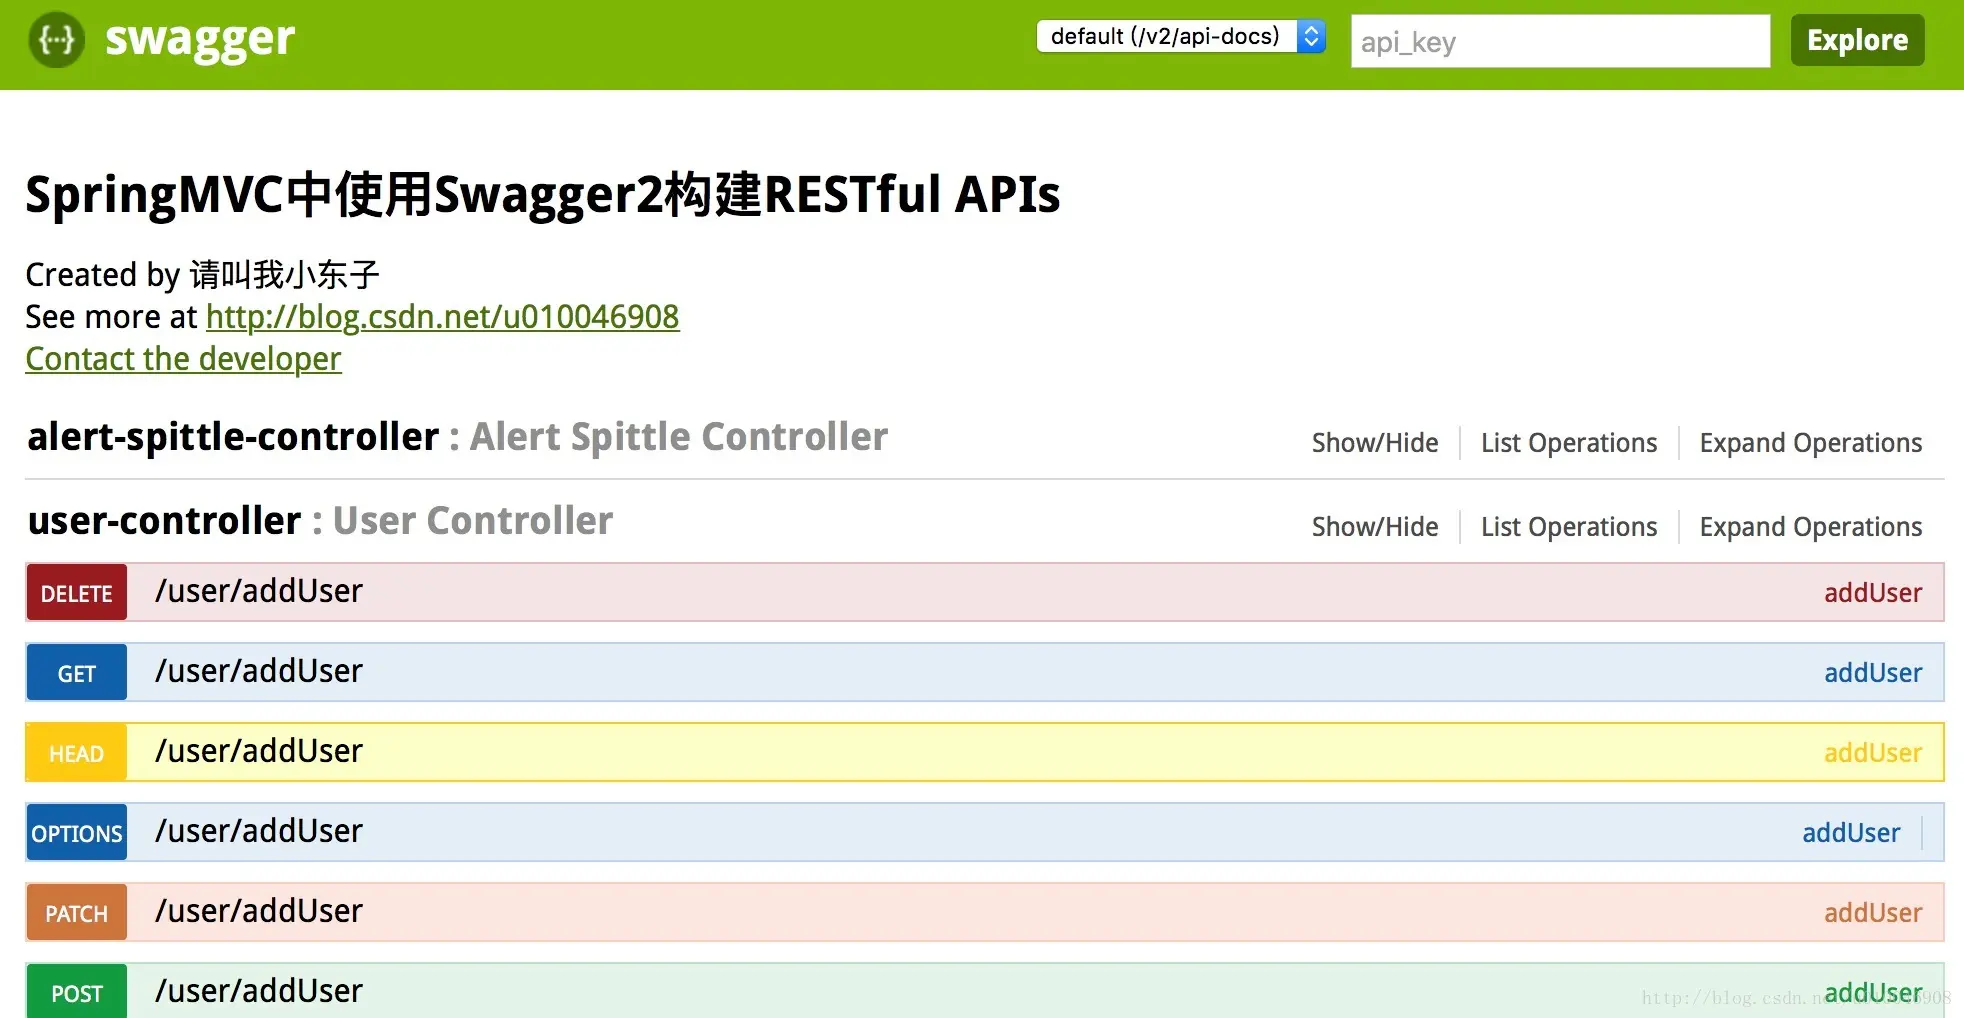Expand the alert-spittle-controller section heading
1964x1018 pixels.
tap(233, 437)
